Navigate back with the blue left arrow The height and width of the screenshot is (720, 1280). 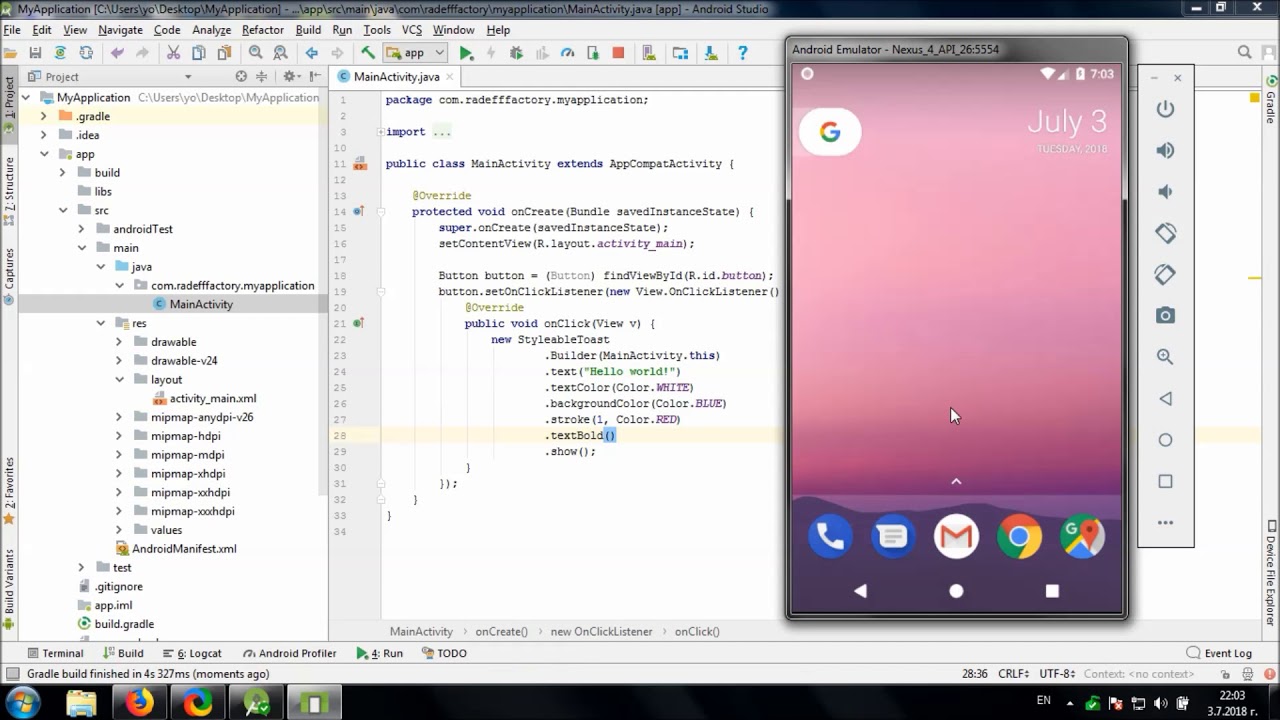312,53
